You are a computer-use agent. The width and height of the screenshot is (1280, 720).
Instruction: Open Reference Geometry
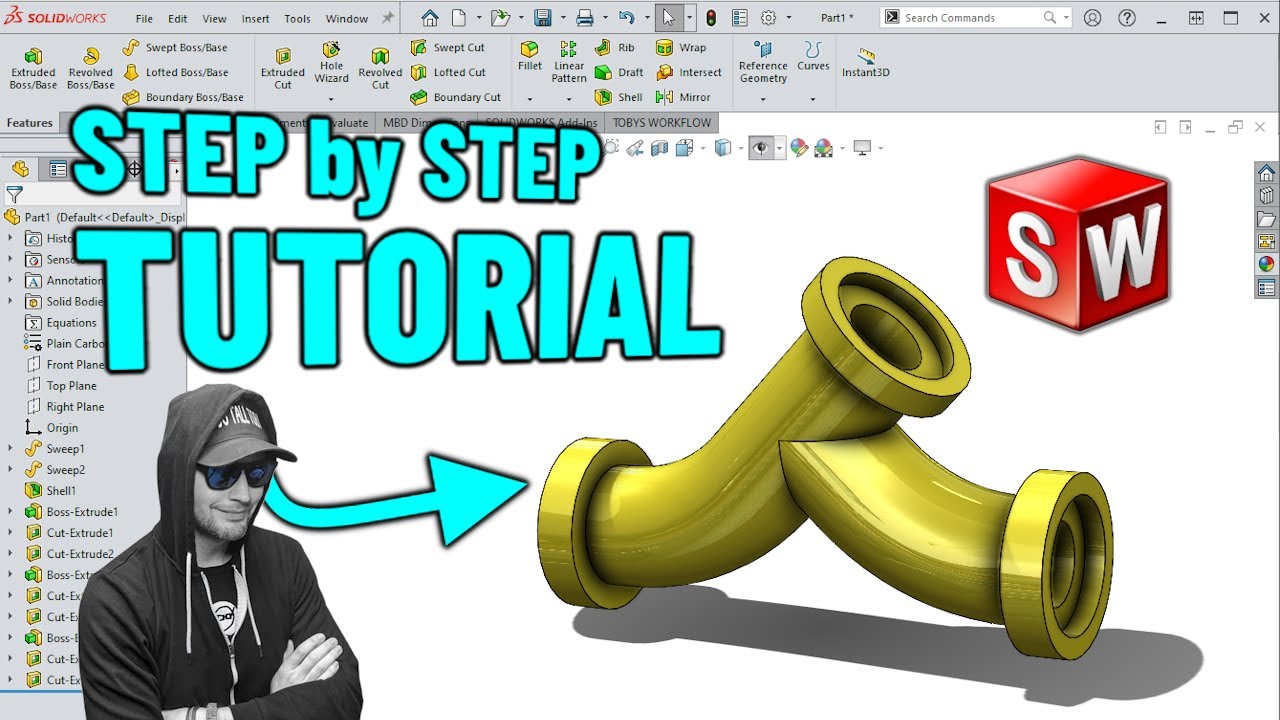click(763, 63)
